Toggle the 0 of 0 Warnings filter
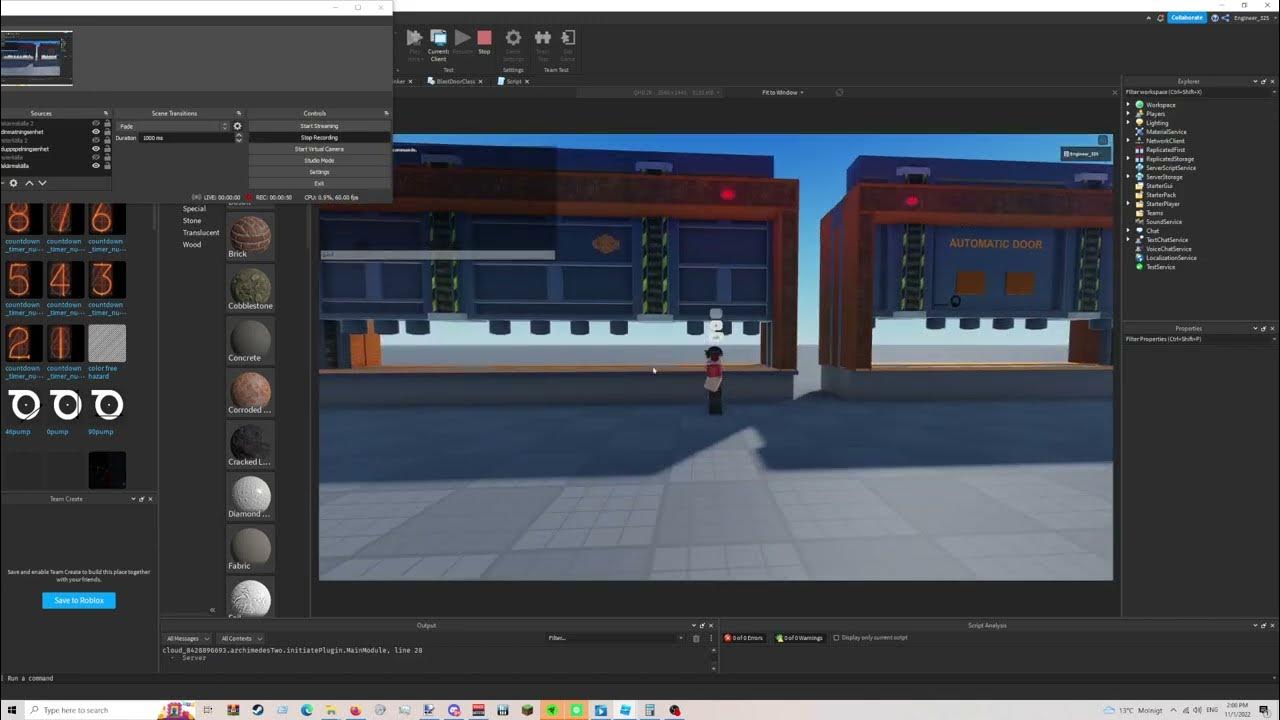 [x=800, y=638]
